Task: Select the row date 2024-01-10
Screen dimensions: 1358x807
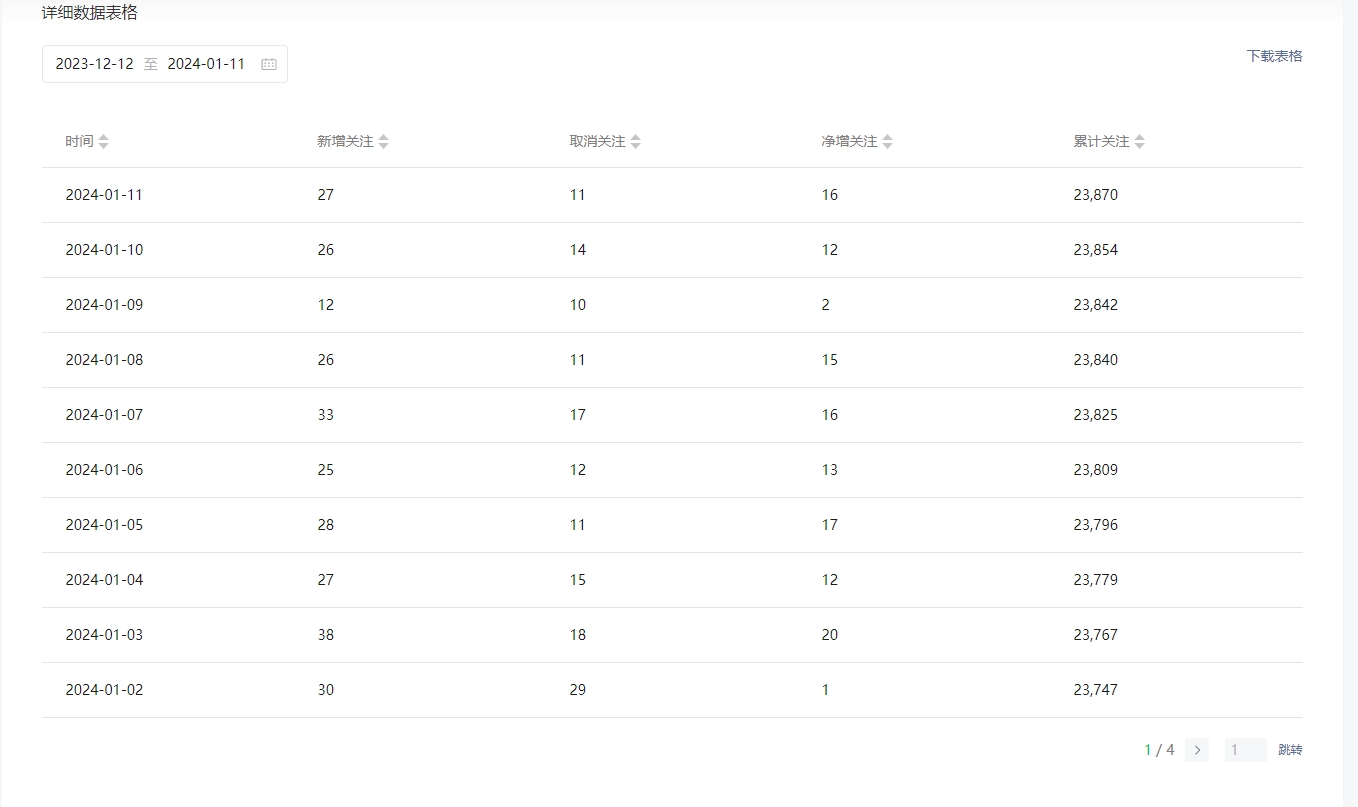Action: [104, 250]
